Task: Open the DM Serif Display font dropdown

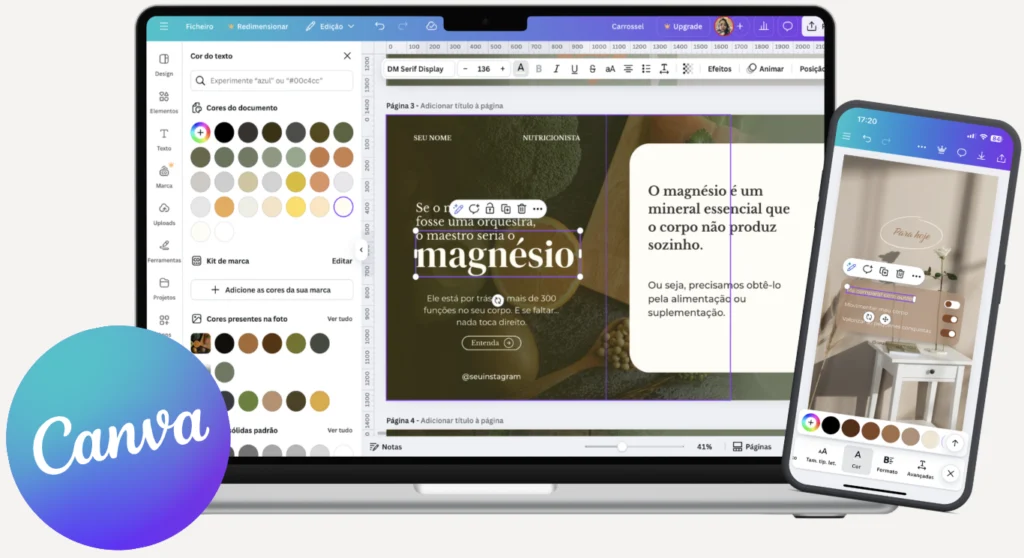Action: tap(416, 69)
